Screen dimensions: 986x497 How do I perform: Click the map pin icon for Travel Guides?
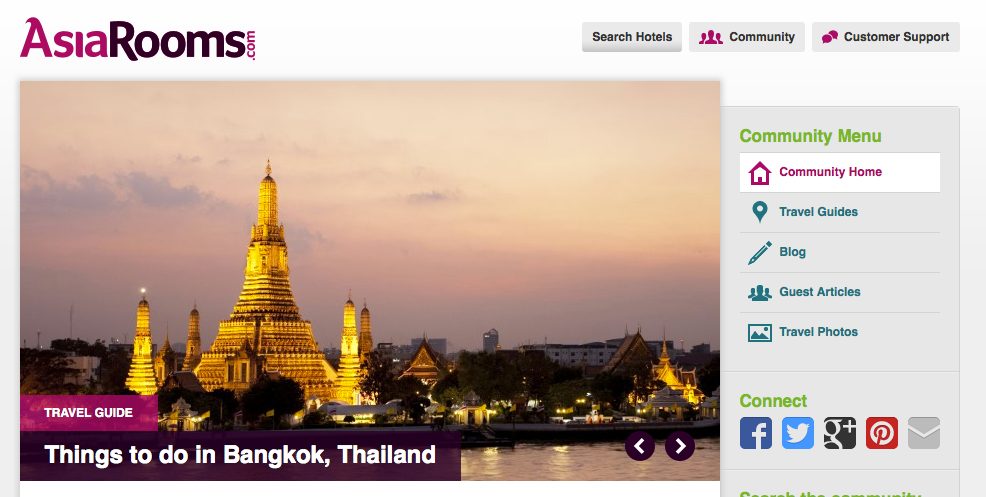(x=760, y=212)
